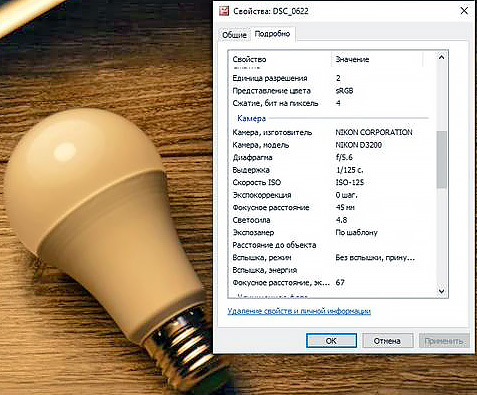The height and width of the screenshot is (395, 477).
Task: Select the Скорость ISO property
Action: pos(257,182)
